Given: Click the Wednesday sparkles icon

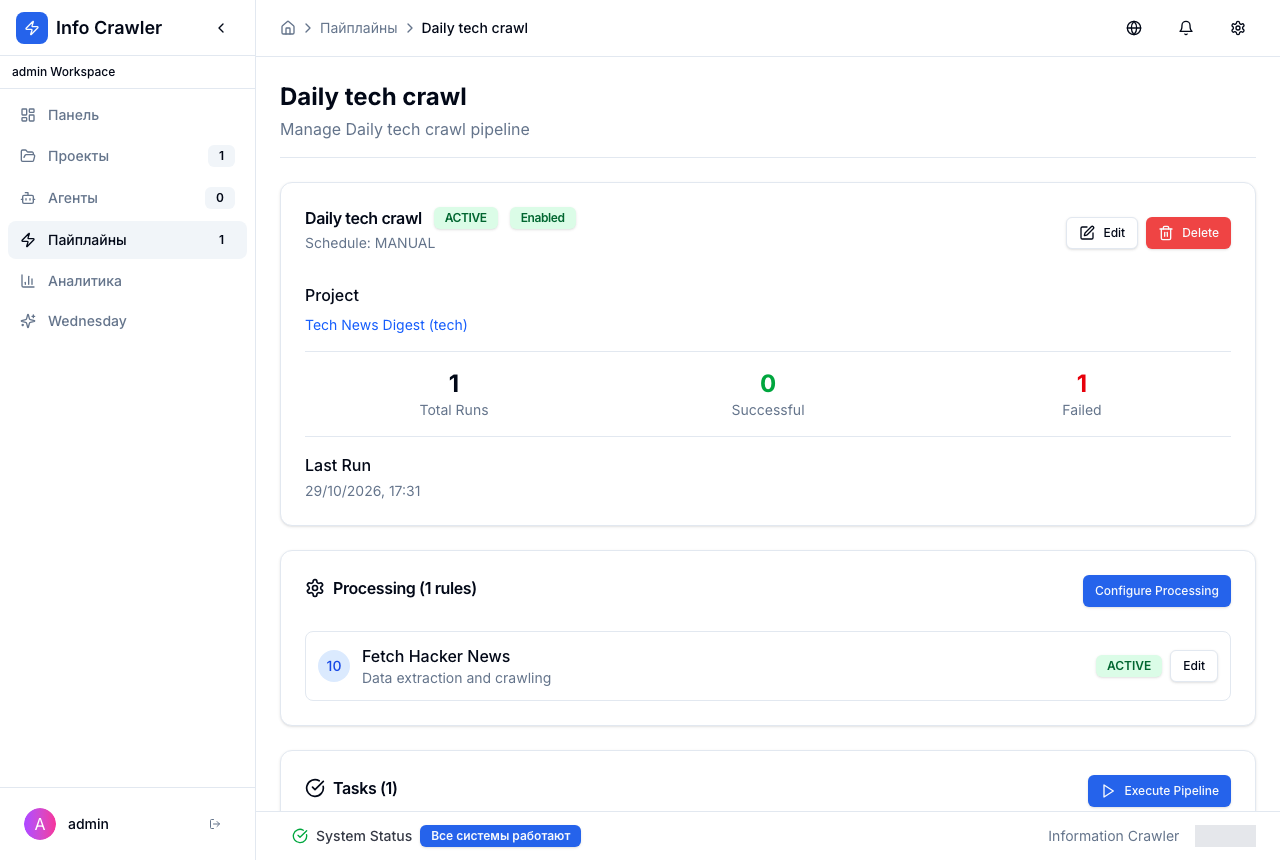Looking at the screenshot, I should pos(28,321).
